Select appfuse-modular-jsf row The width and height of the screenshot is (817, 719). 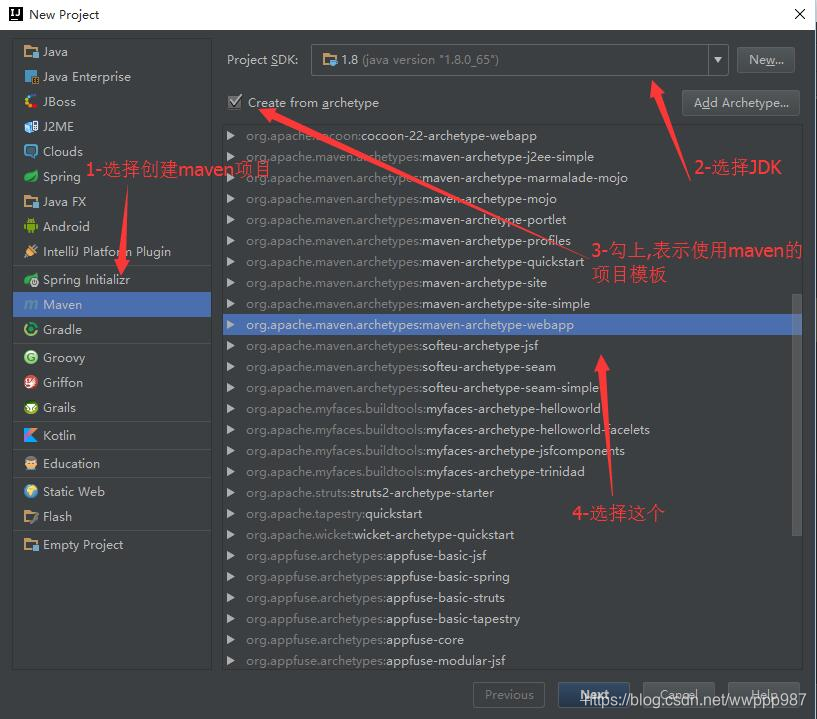point(512,661)
